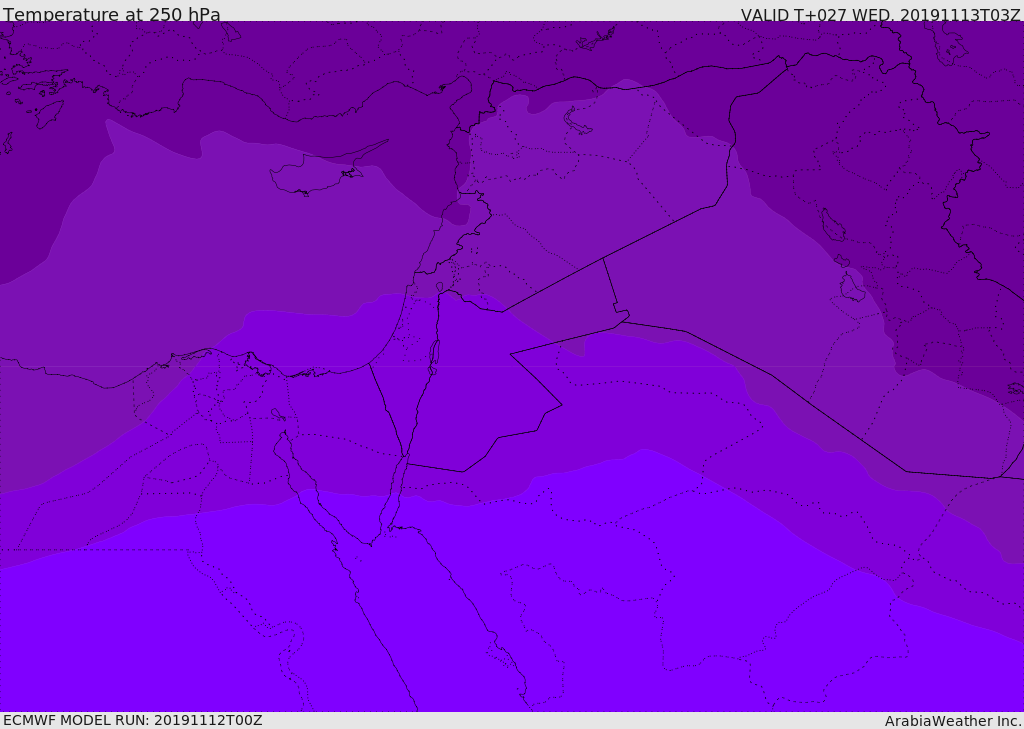The image size is (1024, 729).
Task: Select the Dead Sea outline
Action: [434, 353]
